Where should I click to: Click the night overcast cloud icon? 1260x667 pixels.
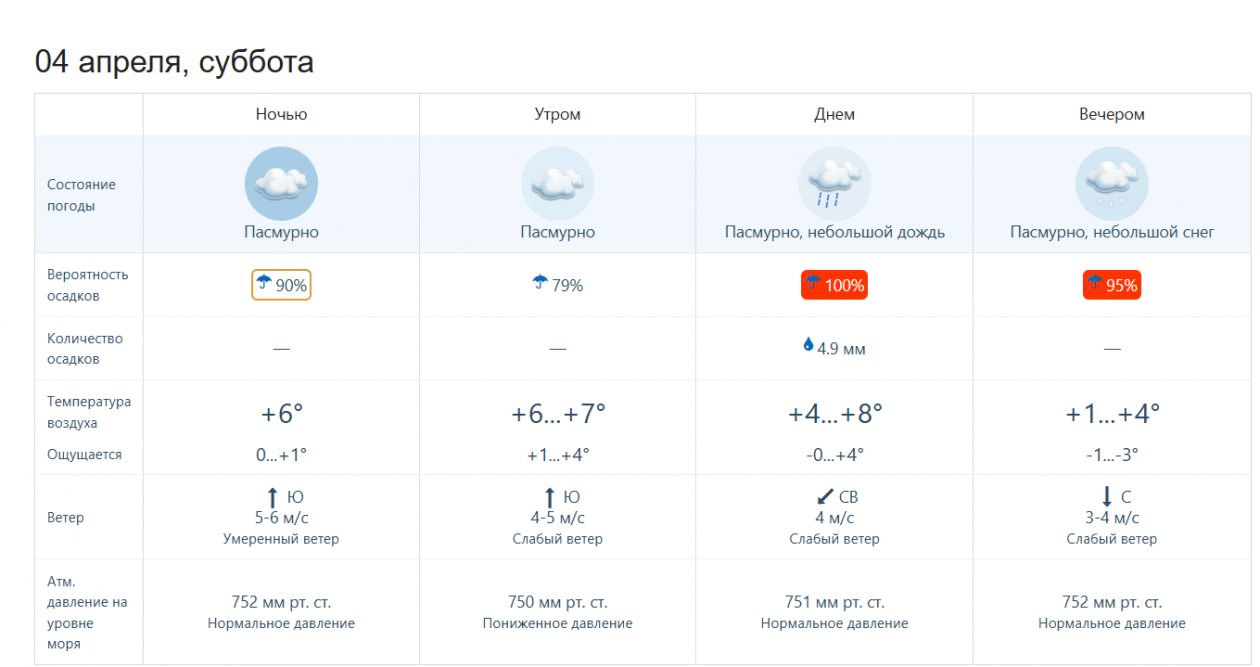click(x=281, y=184)
